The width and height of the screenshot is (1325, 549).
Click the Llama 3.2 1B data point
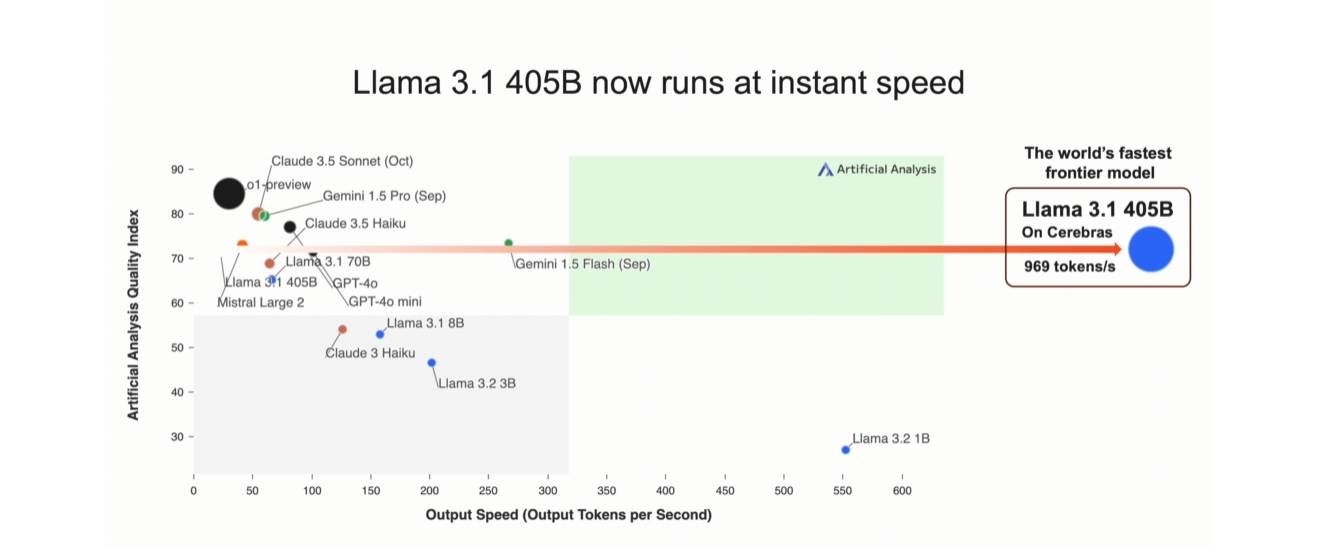846,450
